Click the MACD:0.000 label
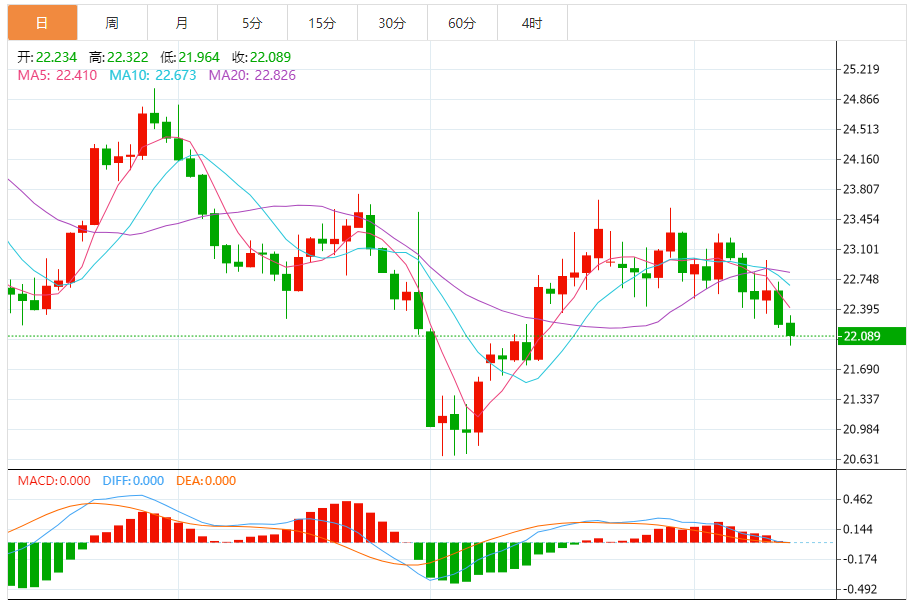Screen dimensions: 916x600 point(54,481)
